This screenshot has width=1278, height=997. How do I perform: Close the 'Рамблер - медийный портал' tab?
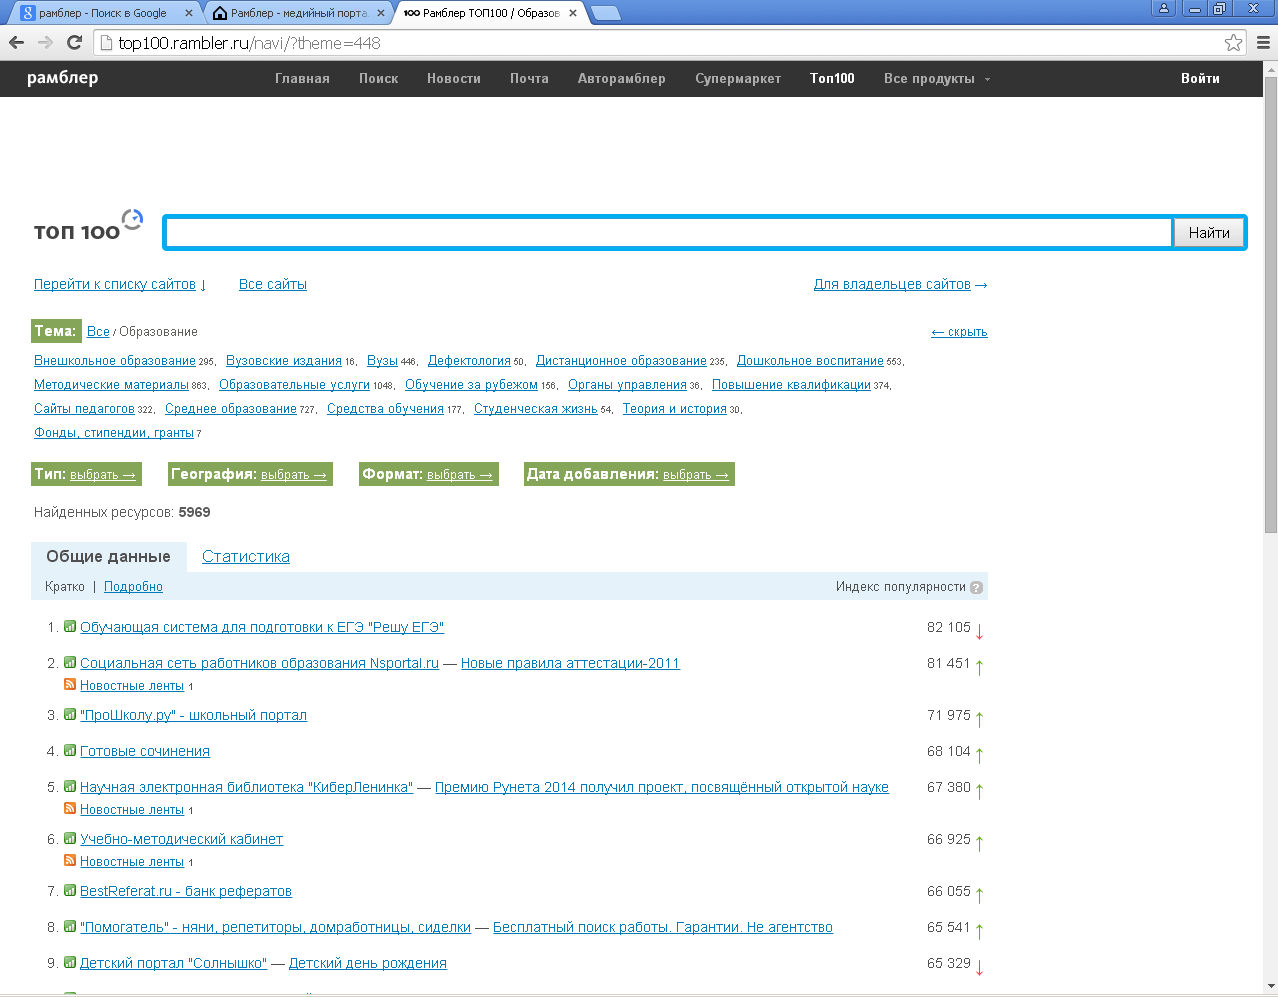(381, 13)
